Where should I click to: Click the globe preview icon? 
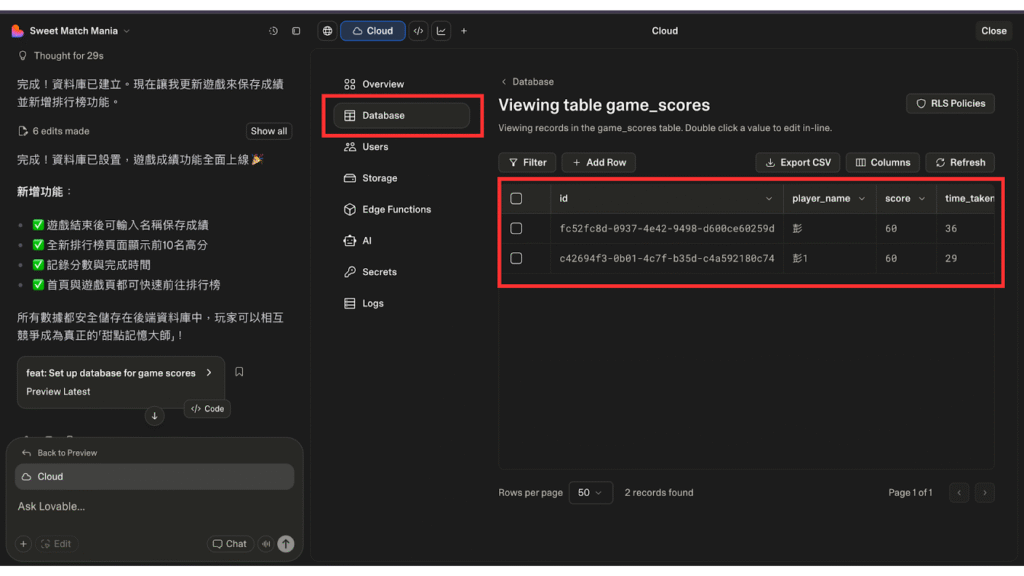(x=327, y=31)
